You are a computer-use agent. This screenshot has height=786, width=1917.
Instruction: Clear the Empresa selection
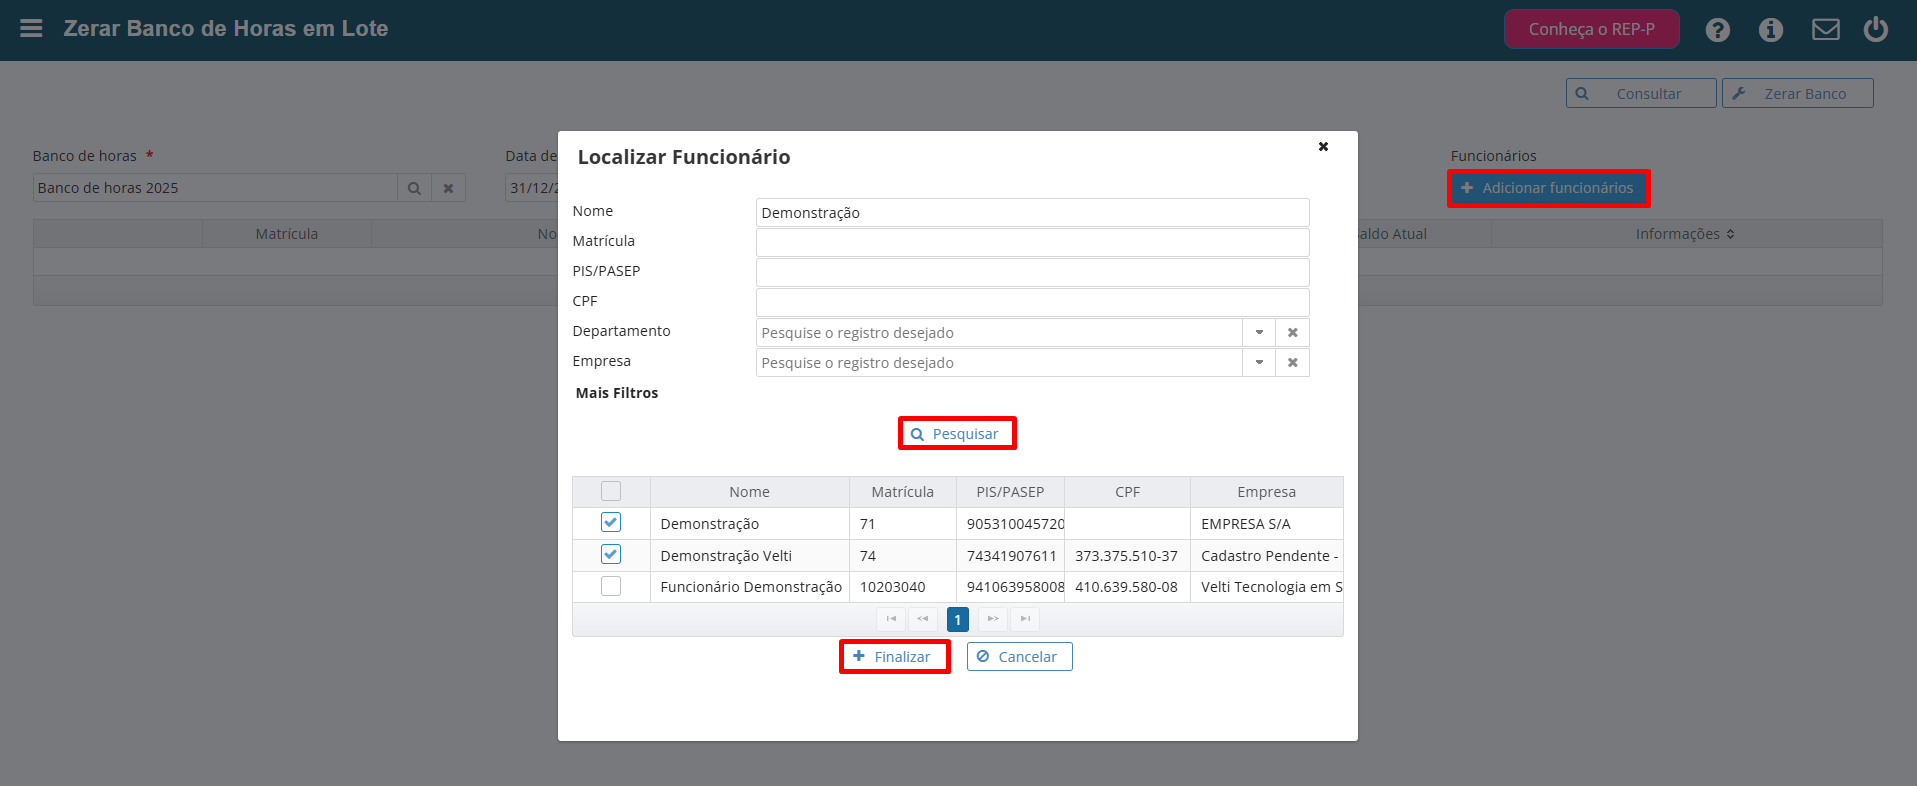tap(1292, 362)
